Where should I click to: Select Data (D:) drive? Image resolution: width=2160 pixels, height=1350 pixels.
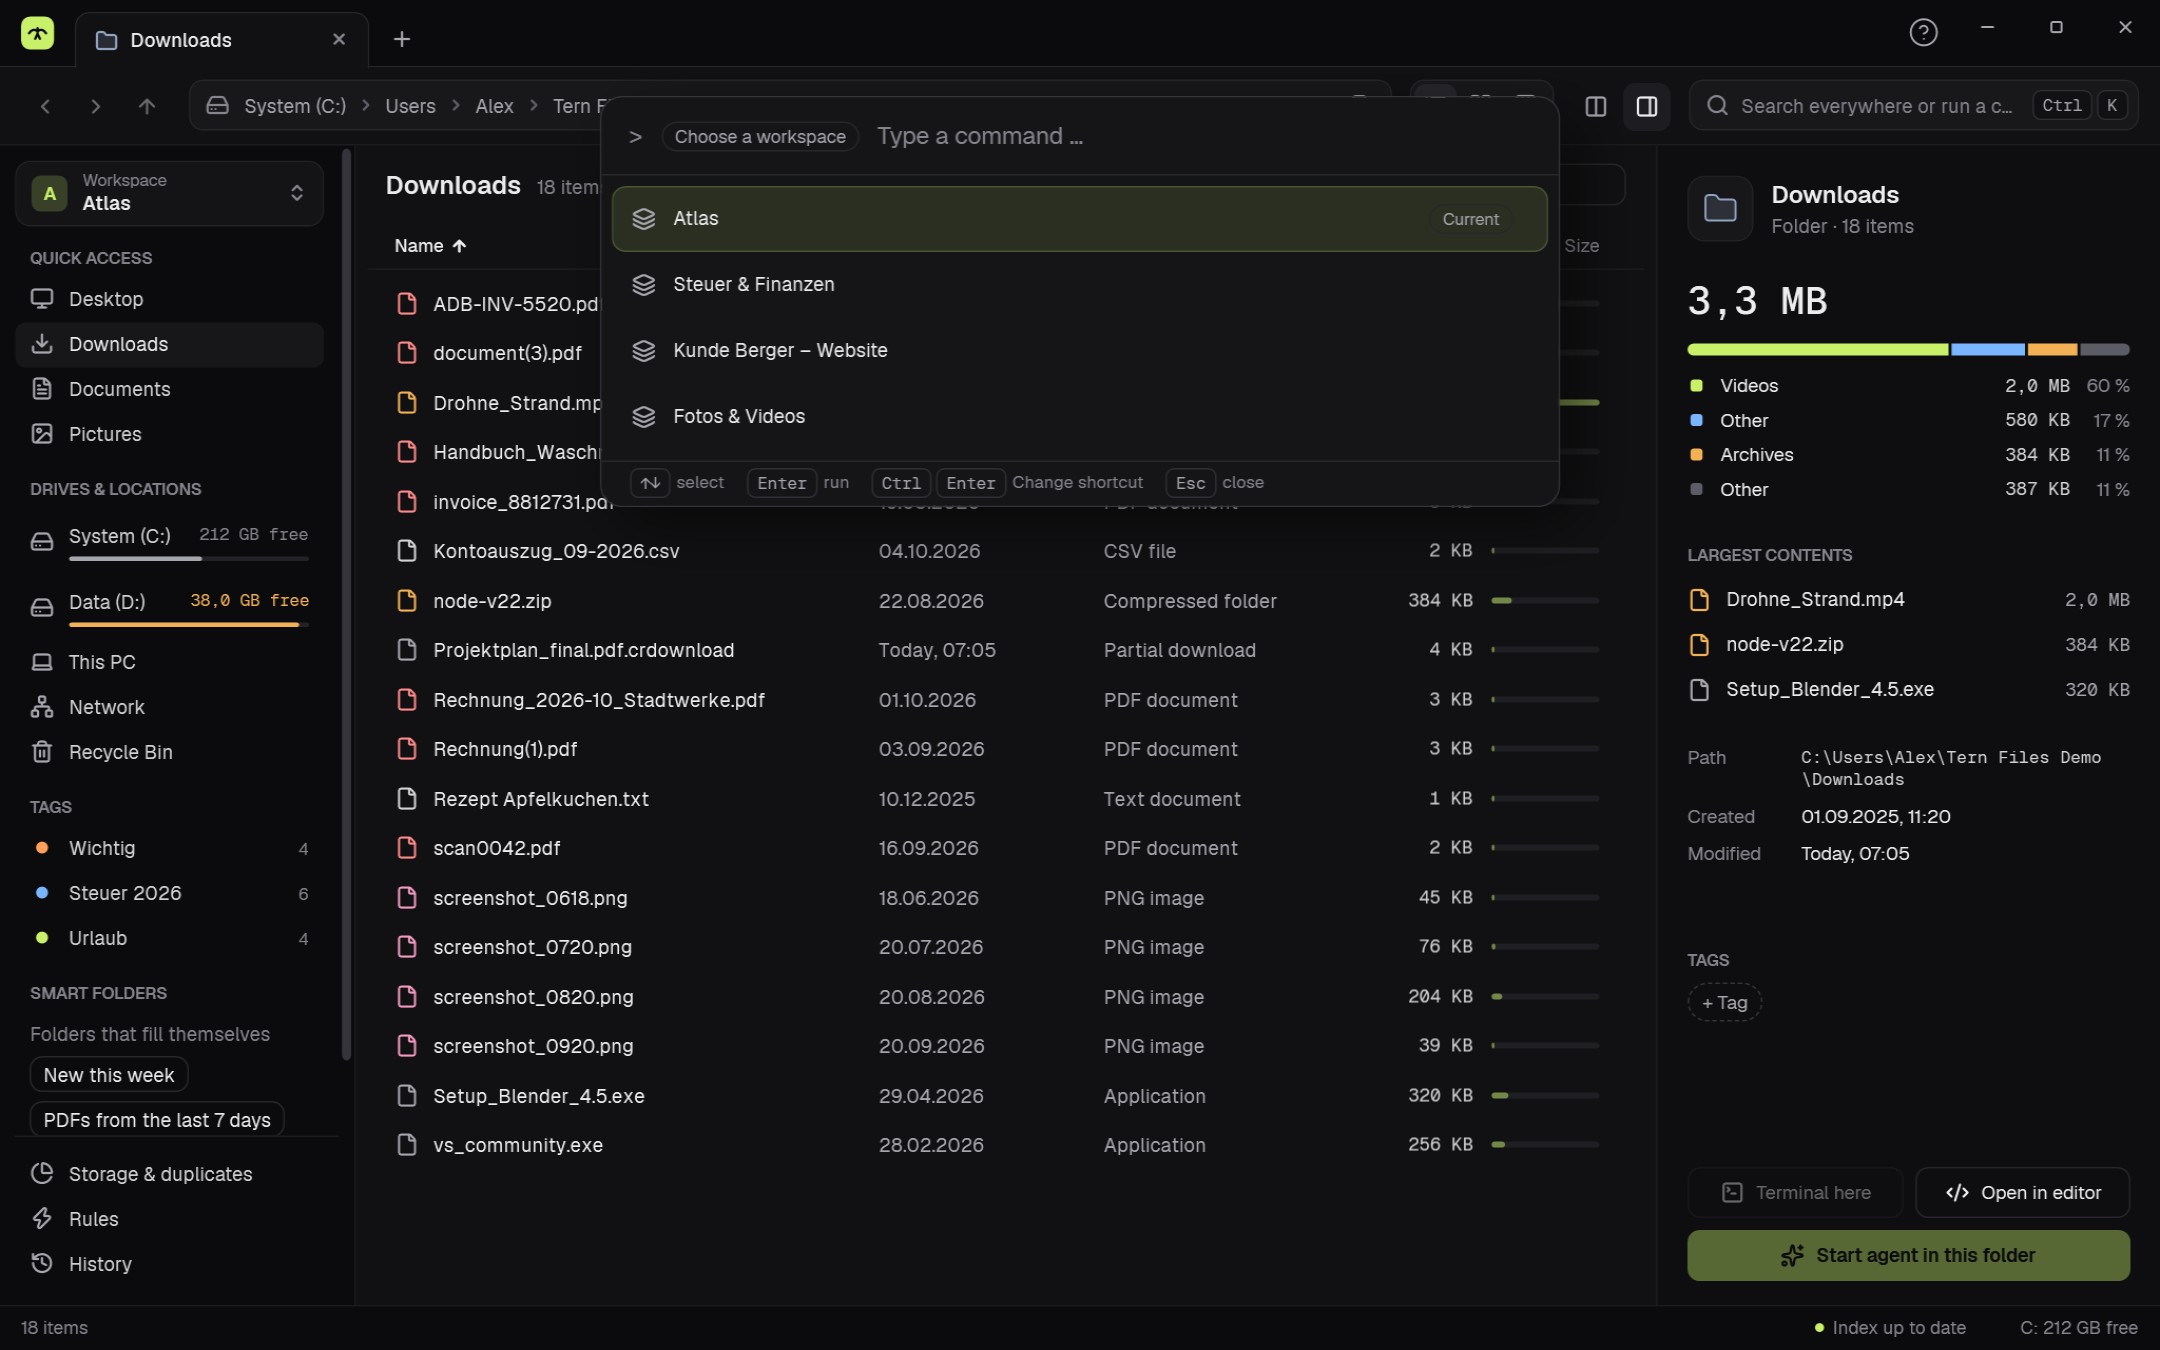(x=169, y=608)
